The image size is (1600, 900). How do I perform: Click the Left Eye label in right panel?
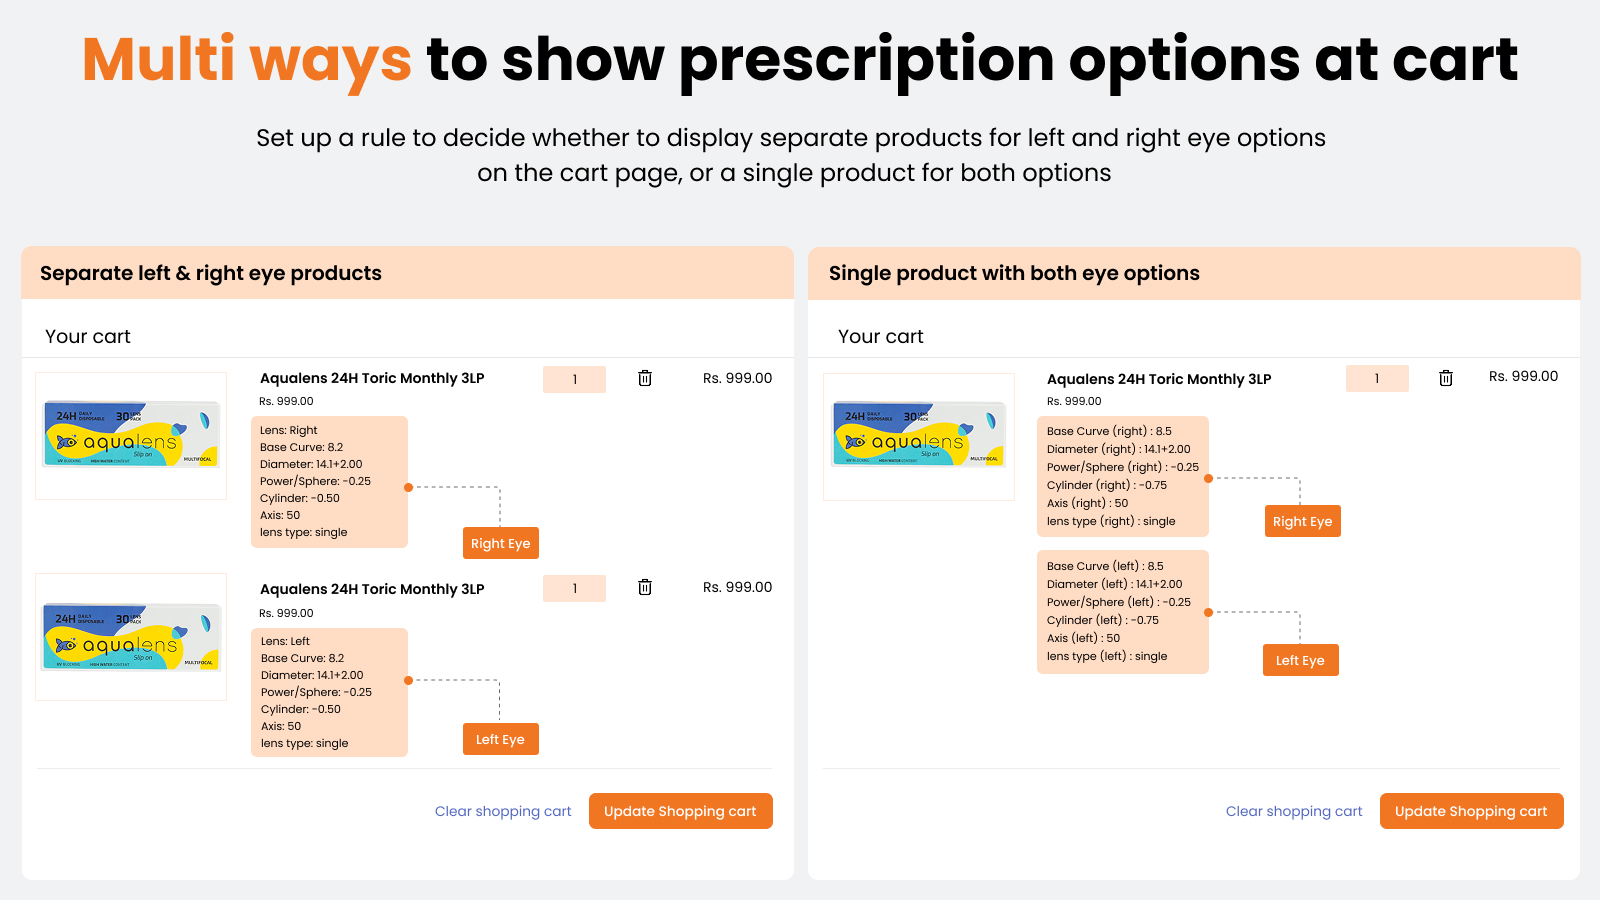[x=1300, y=660]
